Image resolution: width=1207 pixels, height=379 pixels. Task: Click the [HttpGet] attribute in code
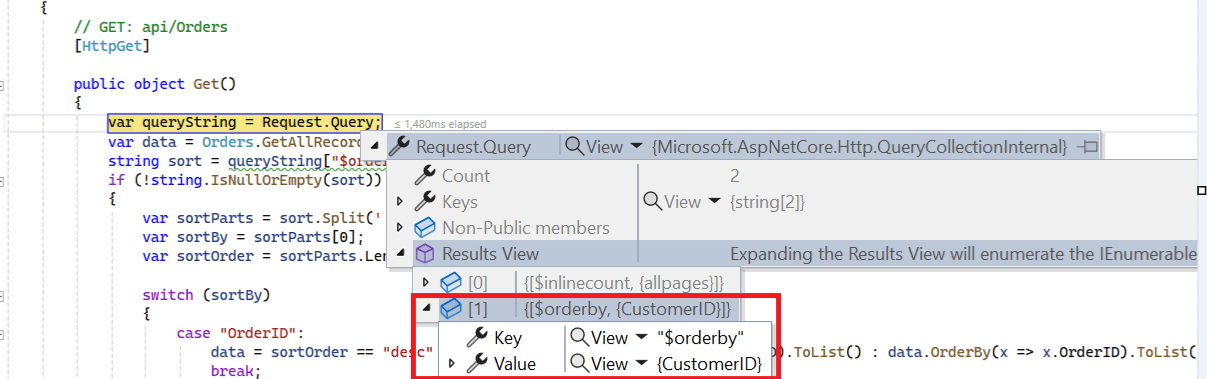[x=112, y=45]
